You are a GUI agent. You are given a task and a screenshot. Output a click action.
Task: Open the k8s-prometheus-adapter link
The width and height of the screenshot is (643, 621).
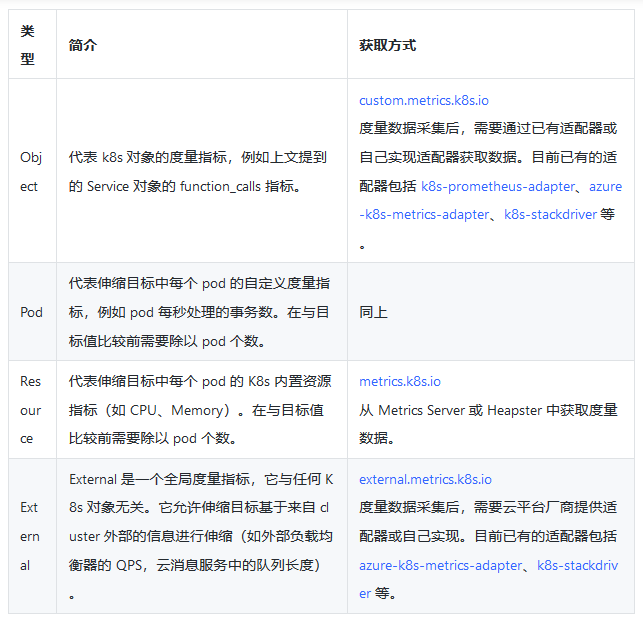[x=498, y=186]
